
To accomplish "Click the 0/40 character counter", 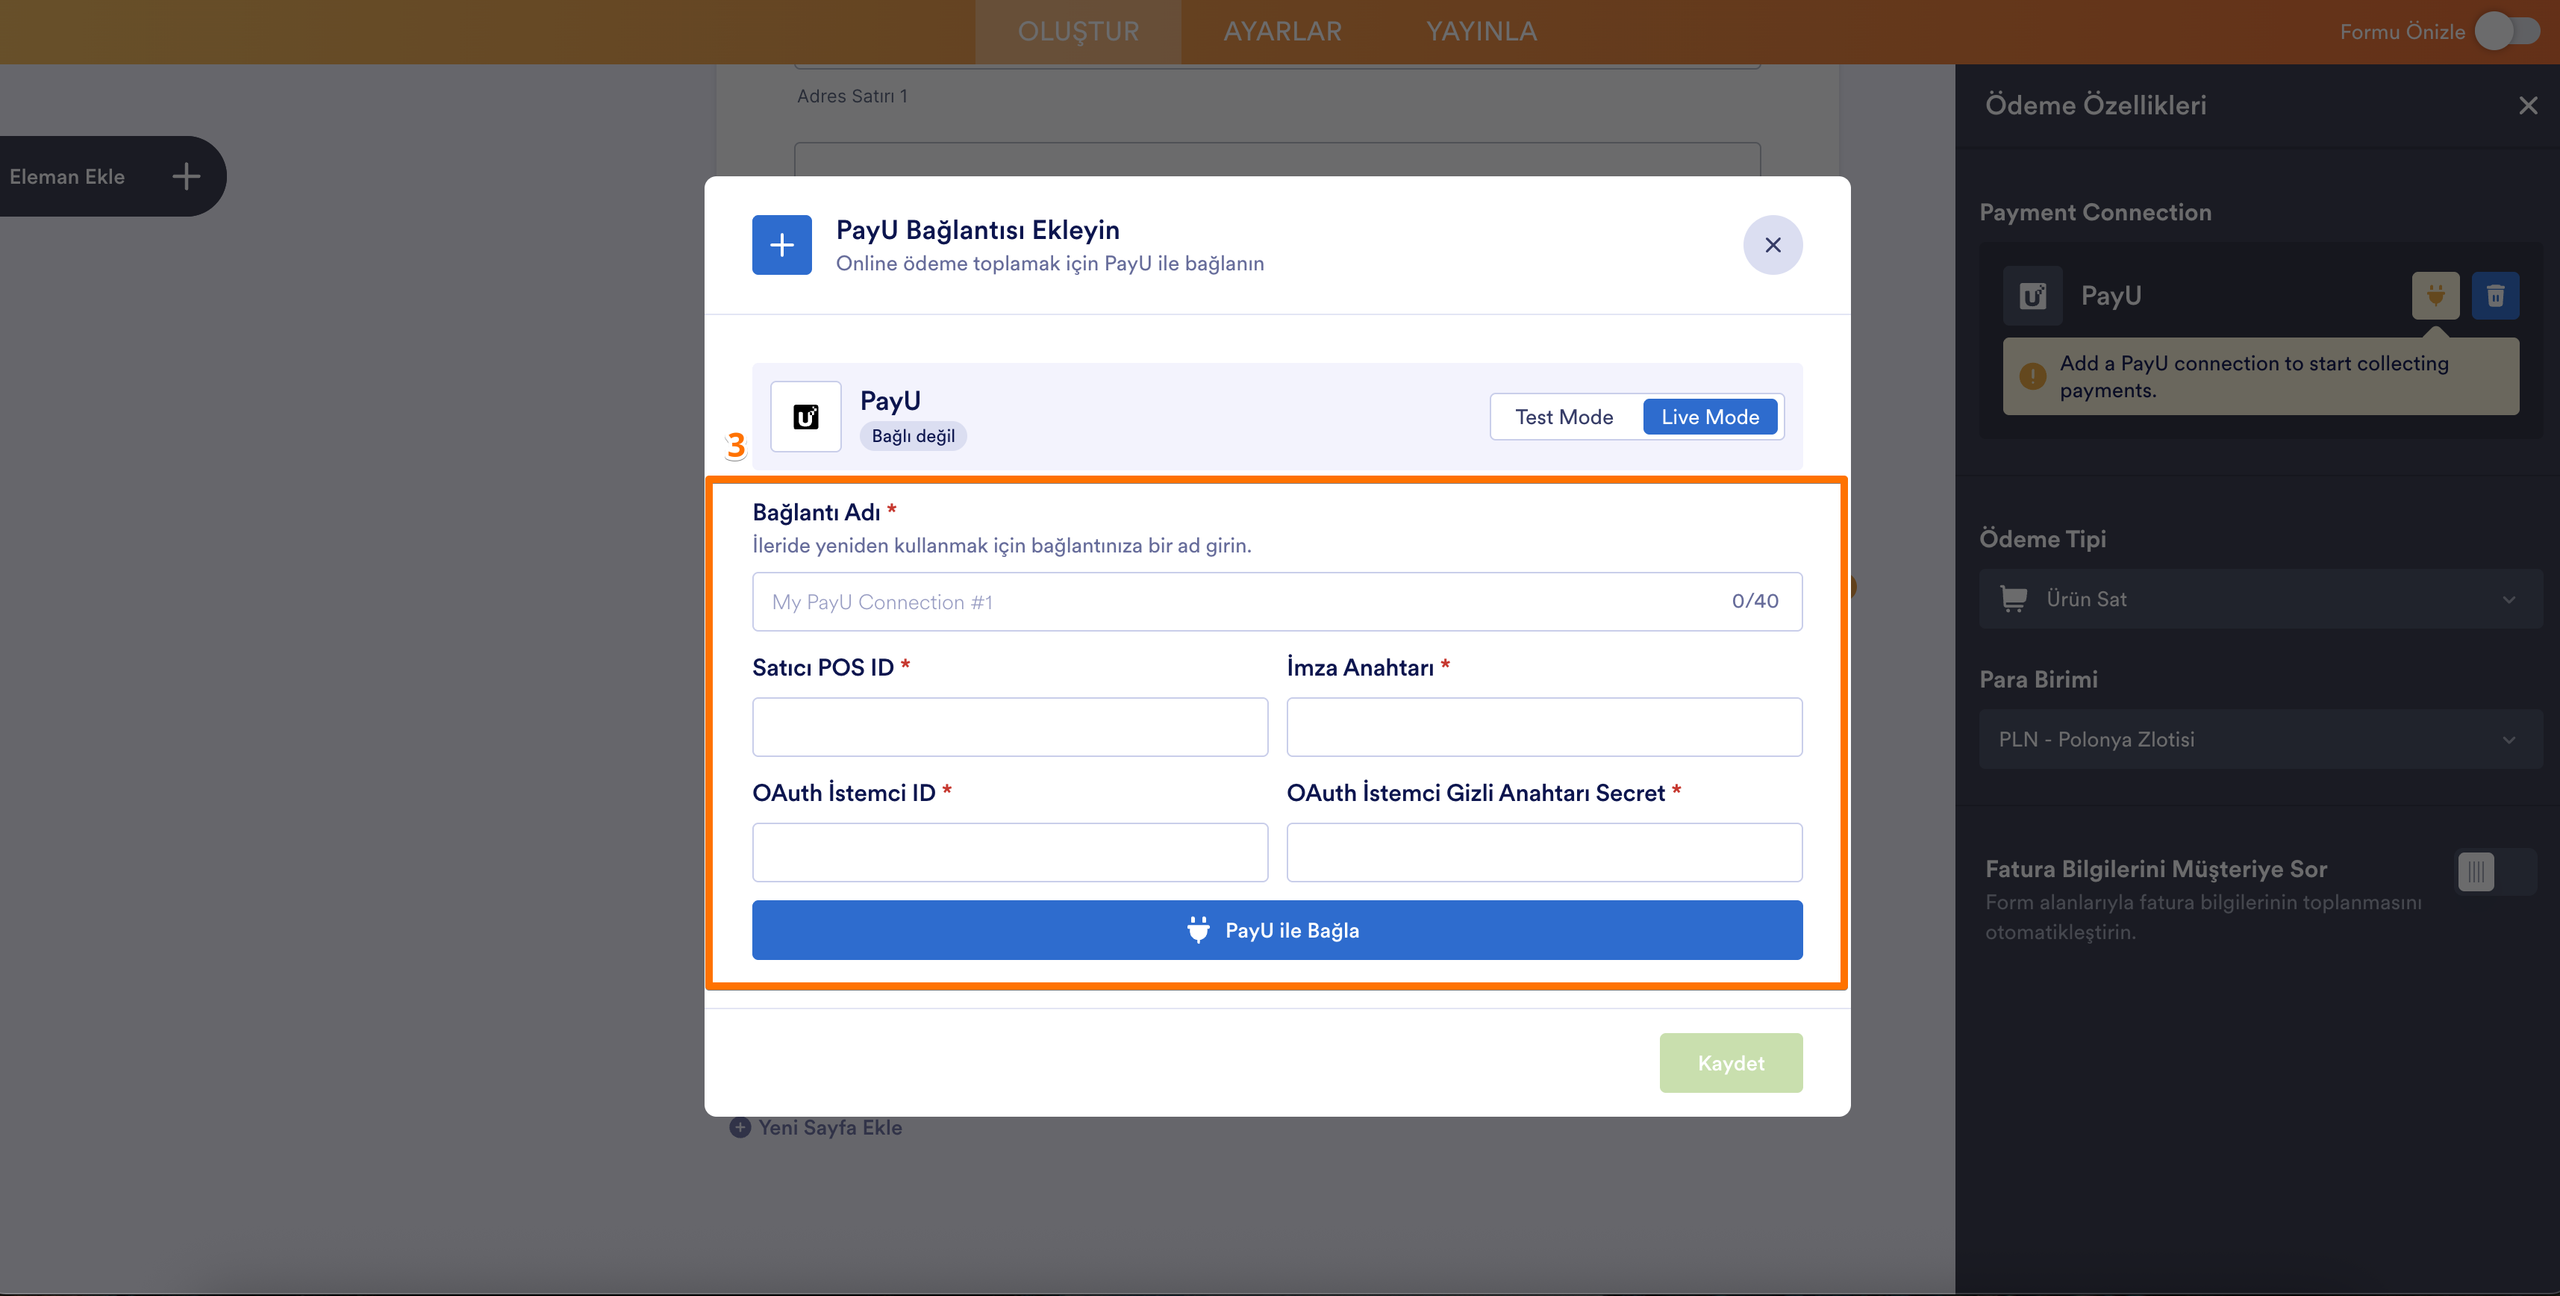I will tap(1755, 601).
